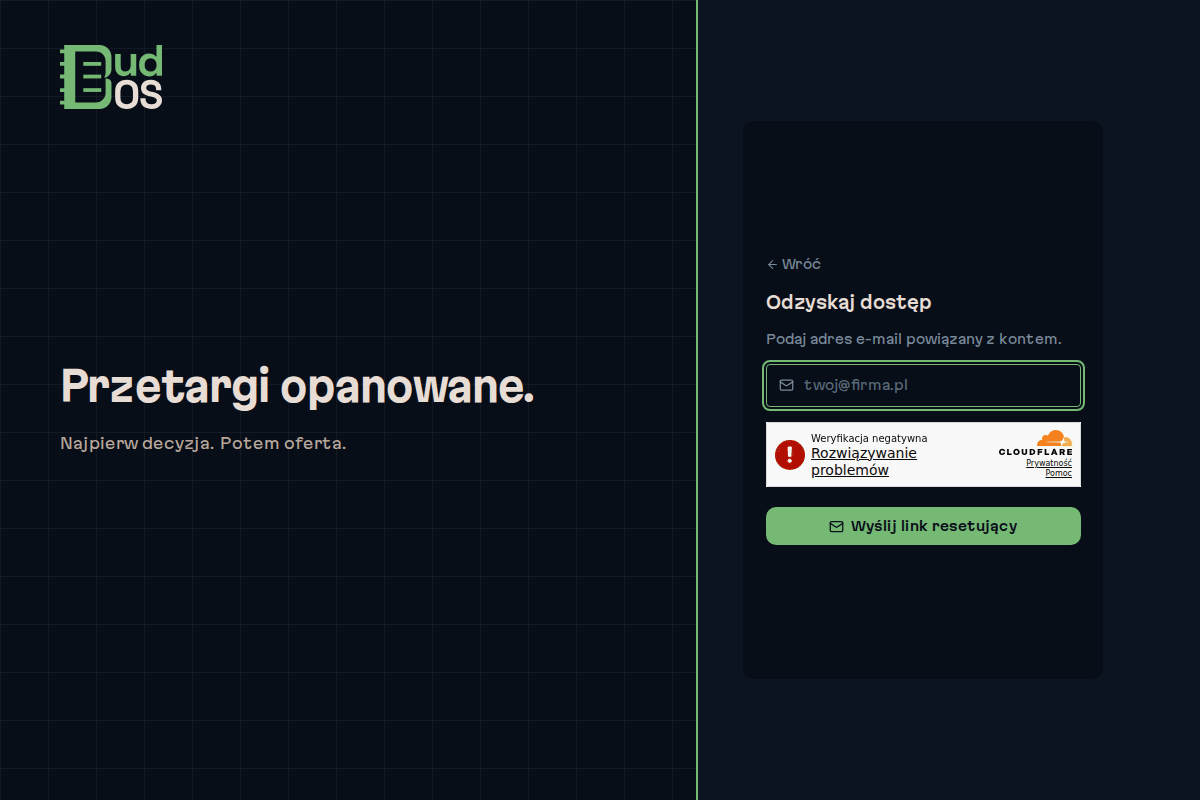Click the envelope icon in email field
The image size is (1200, 800).
[x=786, y=385]
